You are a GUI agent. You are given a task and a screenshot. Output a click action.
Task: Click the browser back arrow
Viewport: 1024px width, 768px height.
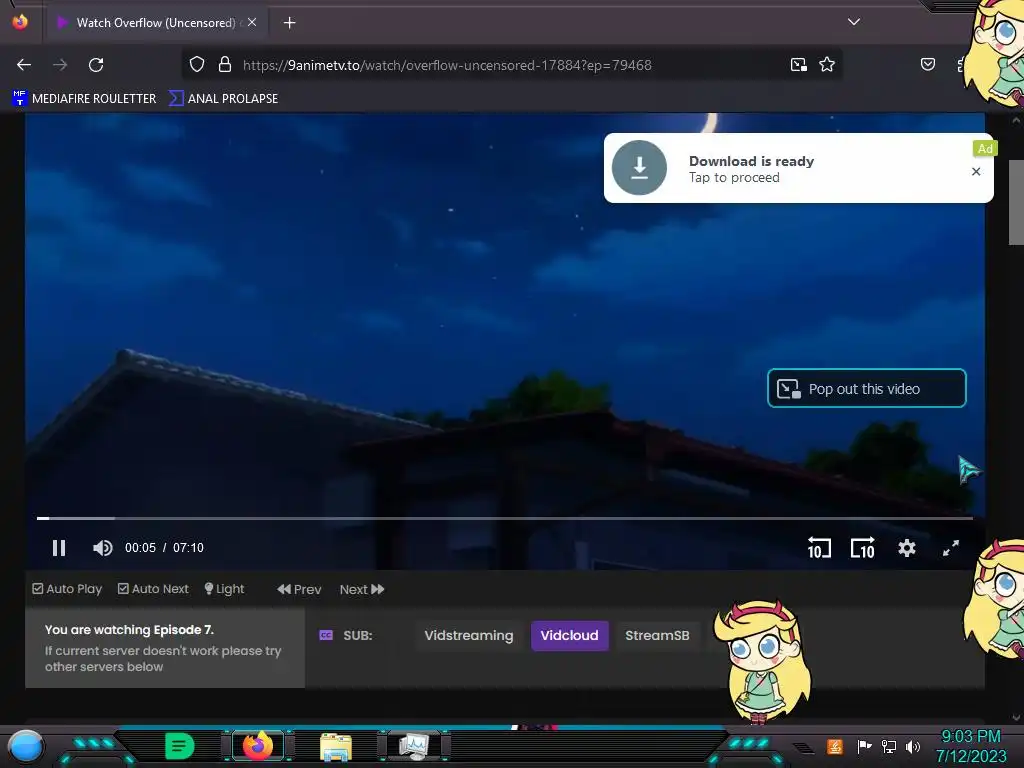point(24,65)
